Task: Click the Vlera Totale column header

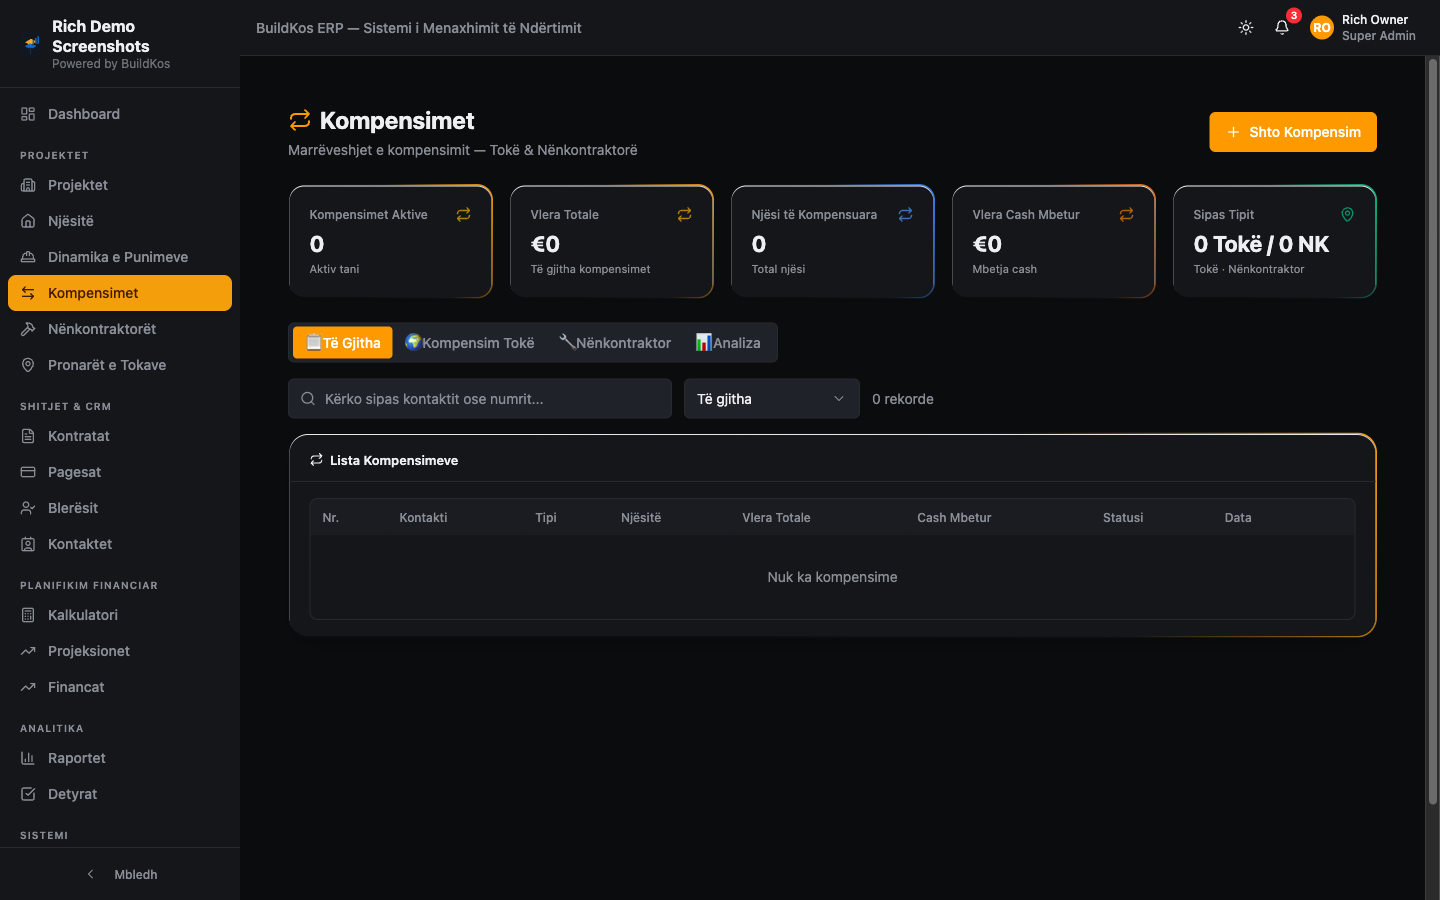Action: click(x=776, y=518)
